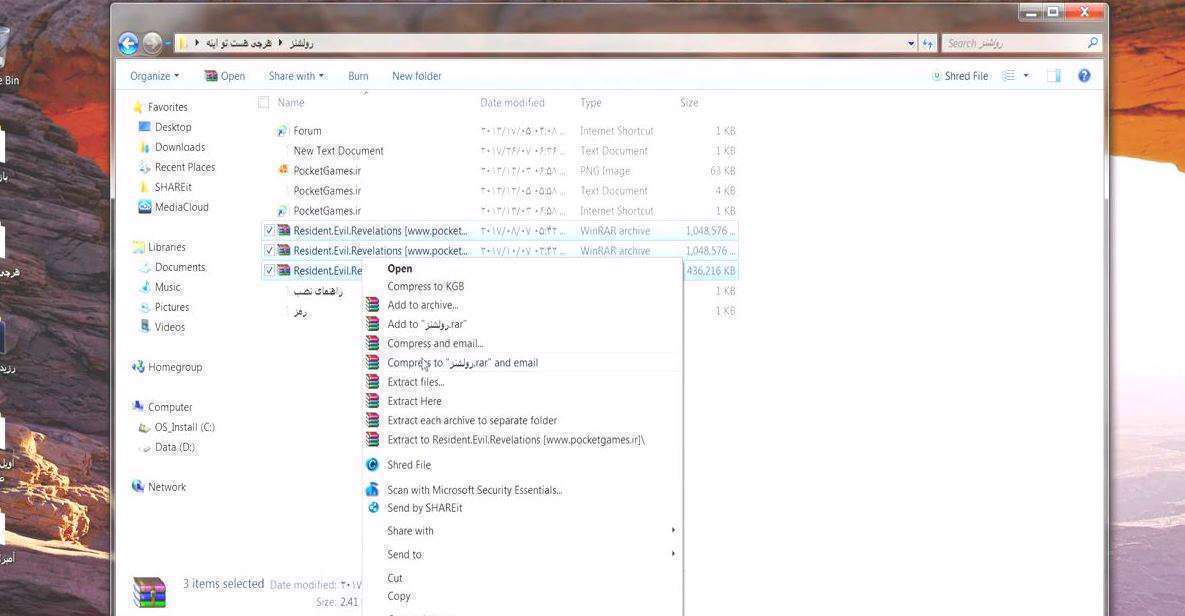The width and height of the screenshot is (1185, 616).
Task: Choose Extract files... from context menu
Action: pos(415,382)
